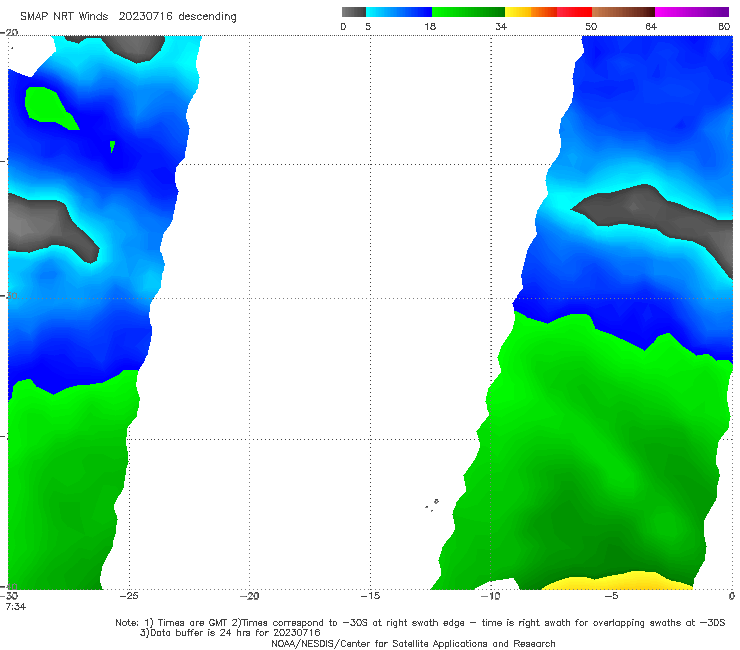
Task: Click the date '20230716 descending' in title
Action: tap(177, 16)
